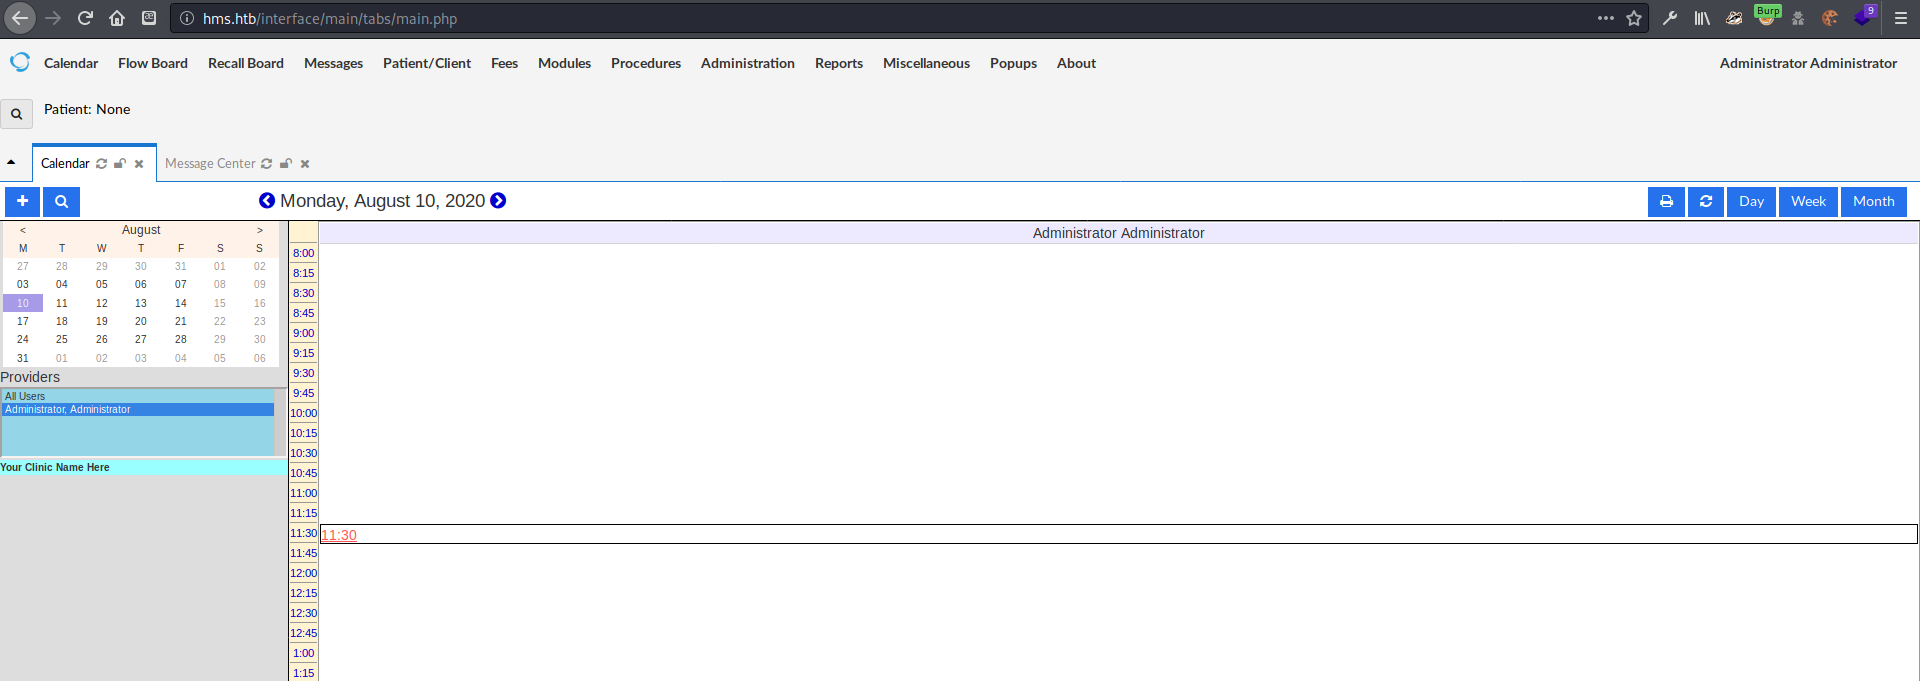Click the blue refresh calendar button
The width and height of the screenshot is (1920, 681).
1706,202
